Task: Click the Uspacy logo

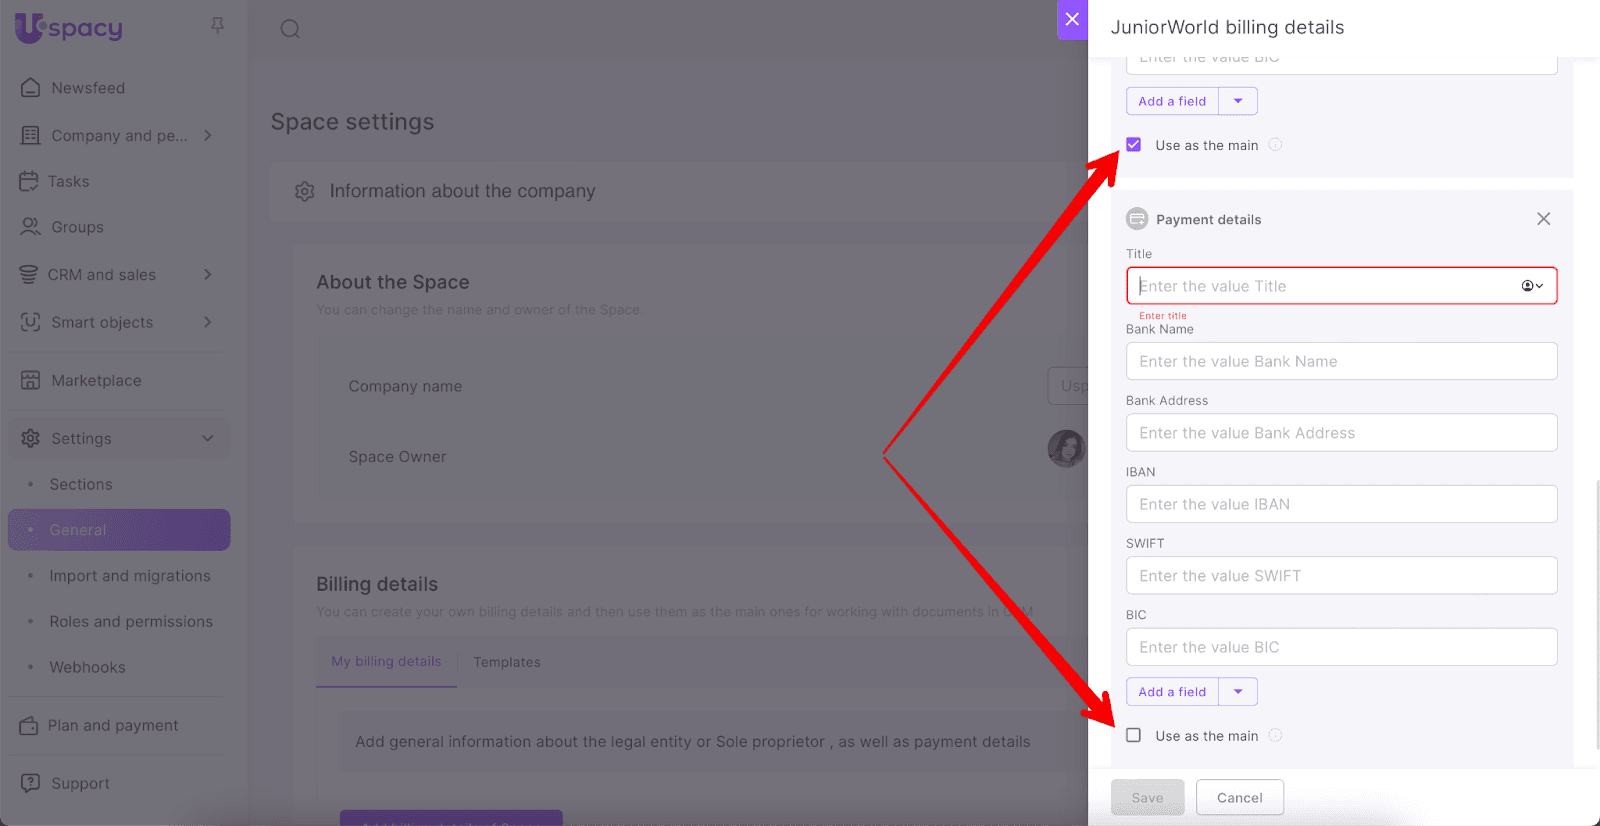Action: point(69,28)
